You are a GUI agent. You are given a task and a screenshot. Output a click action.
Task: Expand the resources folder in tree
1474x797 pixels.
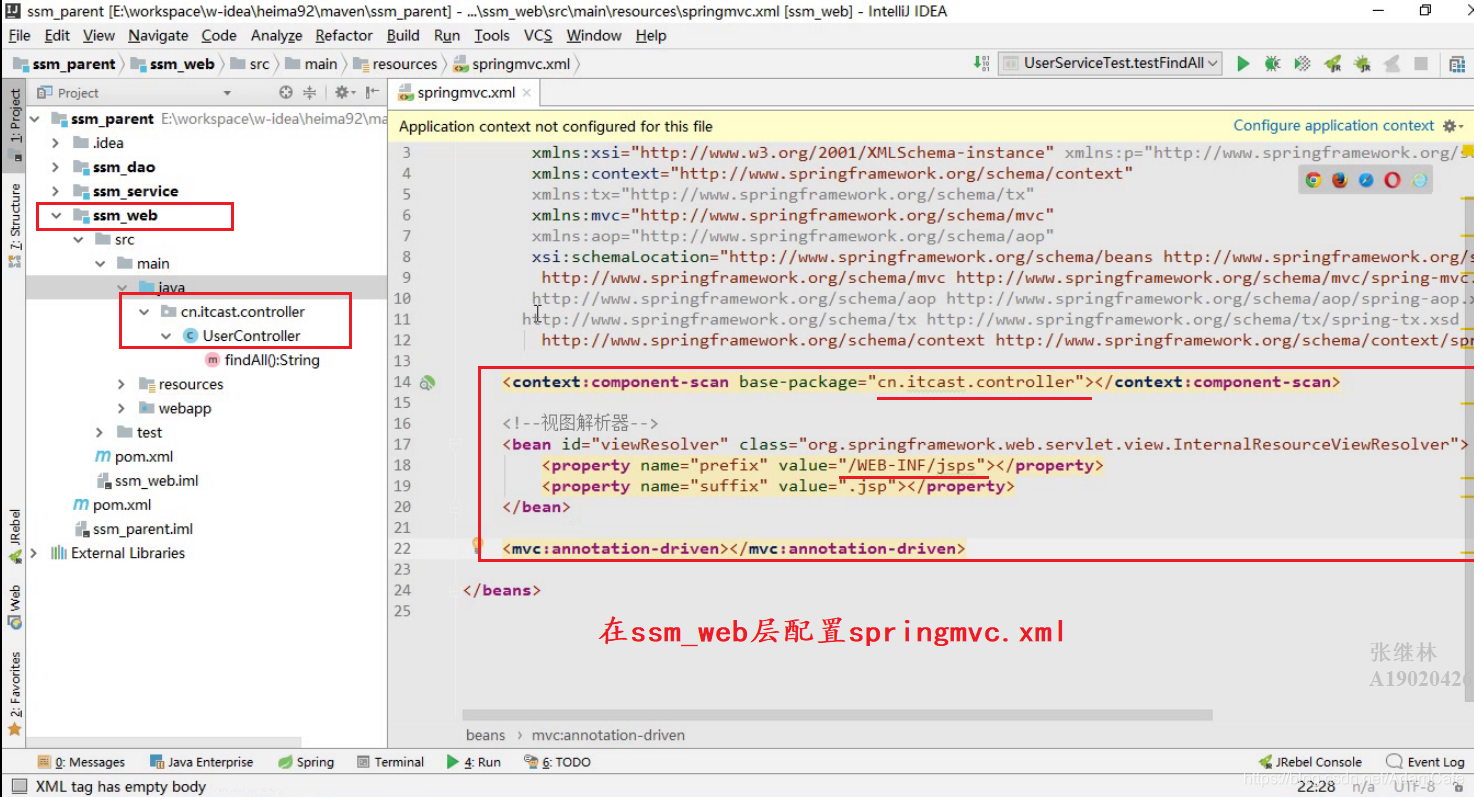point(122,384)
